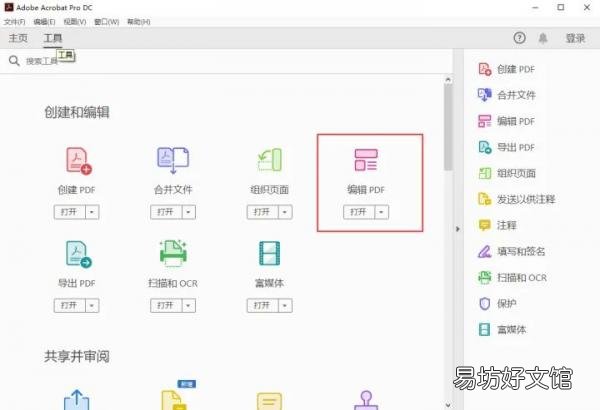The width and height of the screenshot is (600, 410).
Task: Select 发送以供注释 icon in right sidebar
Action: point(485,199)
